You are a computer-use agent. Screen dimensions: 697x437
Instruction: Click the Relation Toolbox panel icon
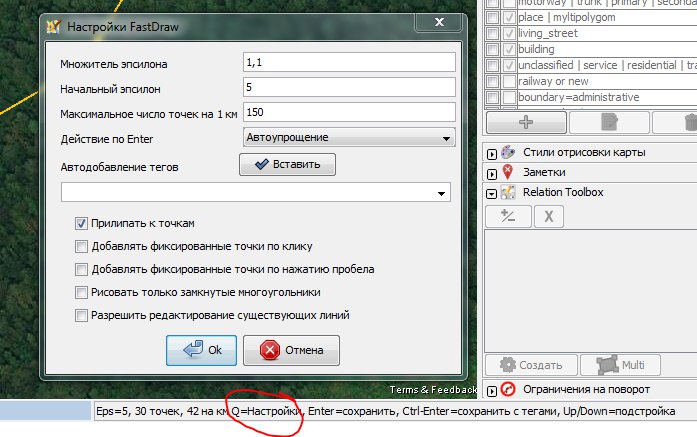point(508,192)
